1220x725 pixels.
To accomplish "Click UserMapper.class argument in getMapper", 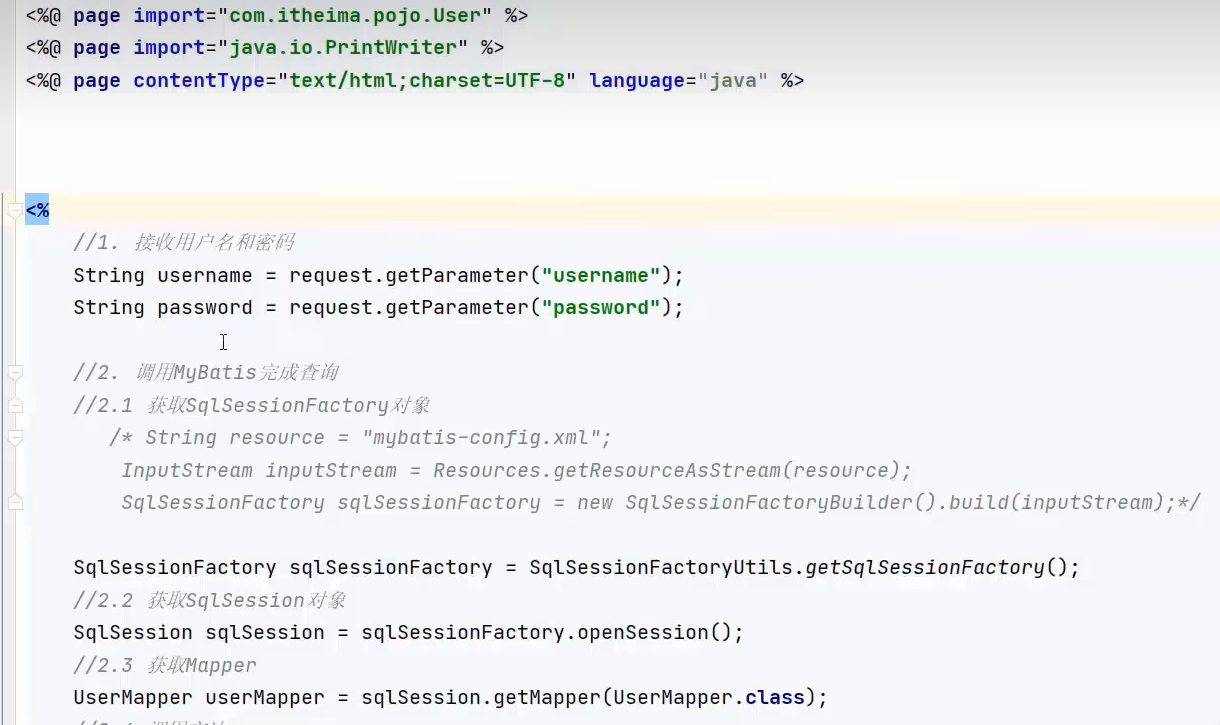I will (x=709, y=697).
